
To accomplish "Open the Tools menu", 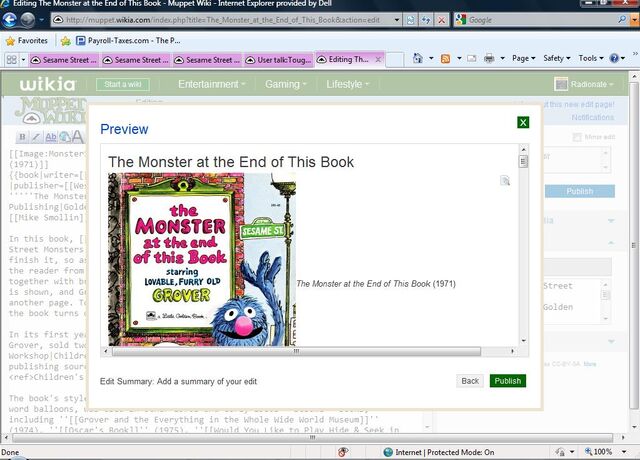I will pos(591,58).
